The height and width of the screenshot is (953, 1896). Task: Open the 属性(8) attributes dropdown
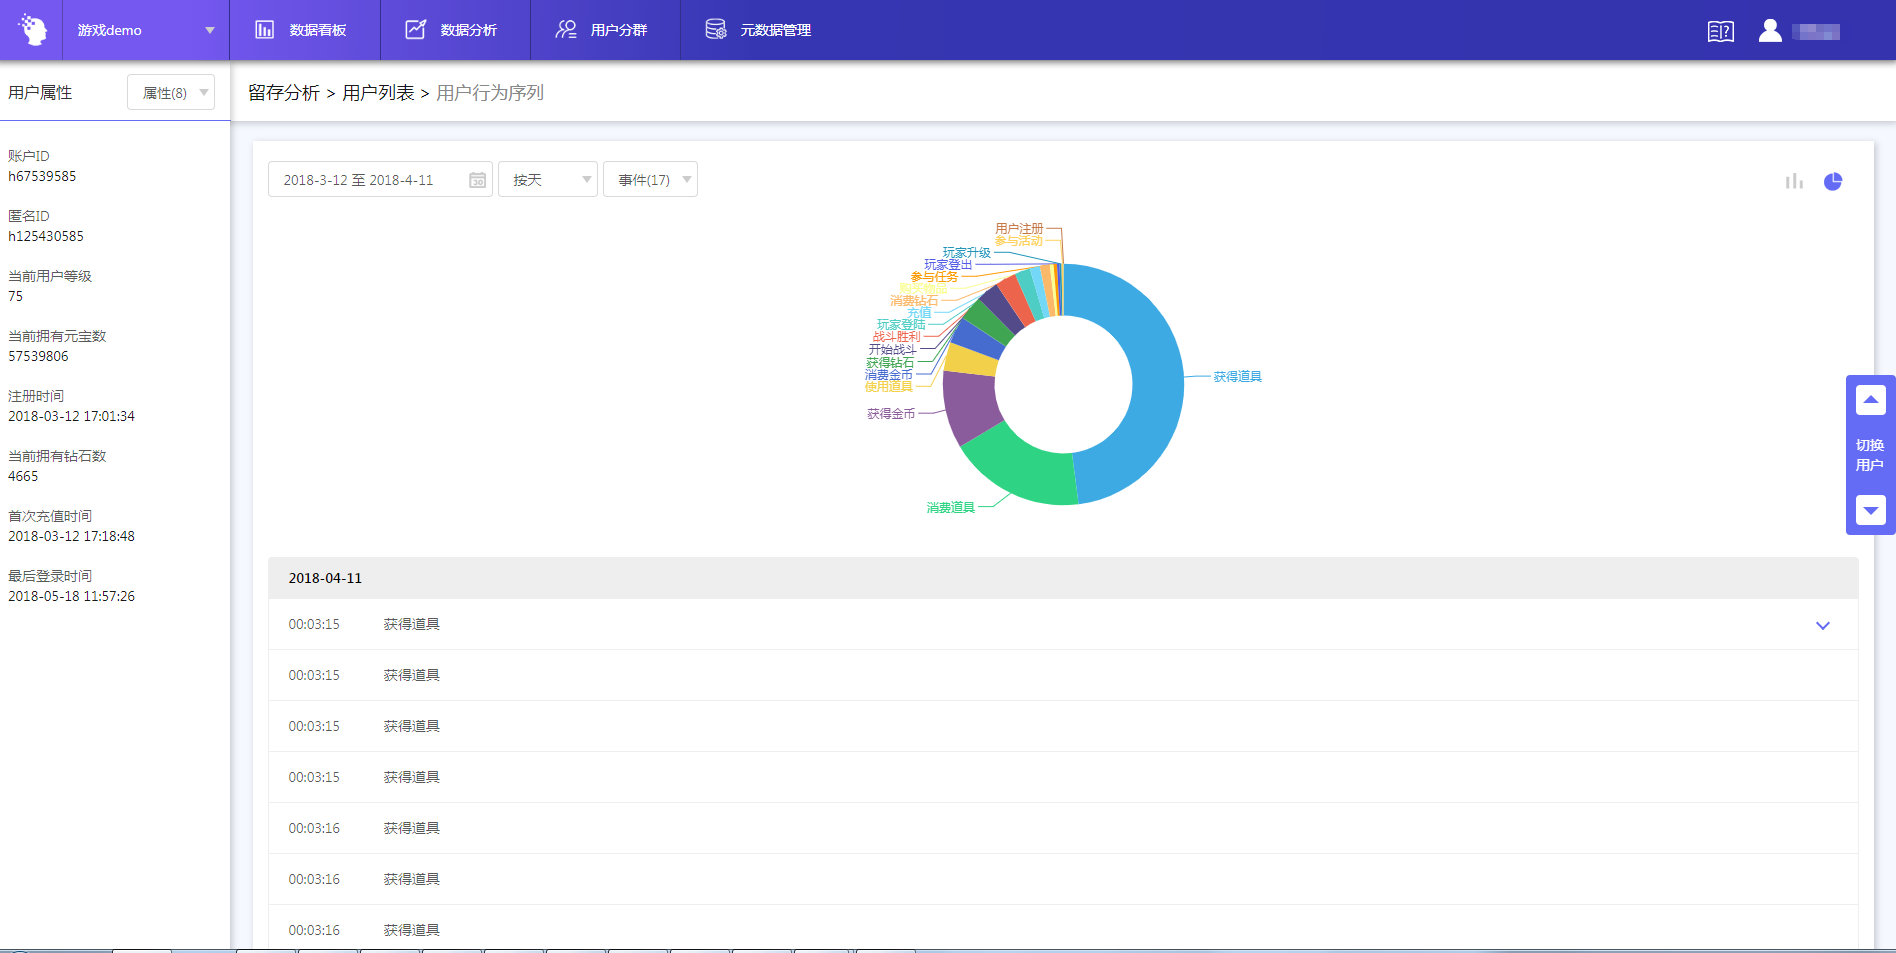click(x=171, y=93)
